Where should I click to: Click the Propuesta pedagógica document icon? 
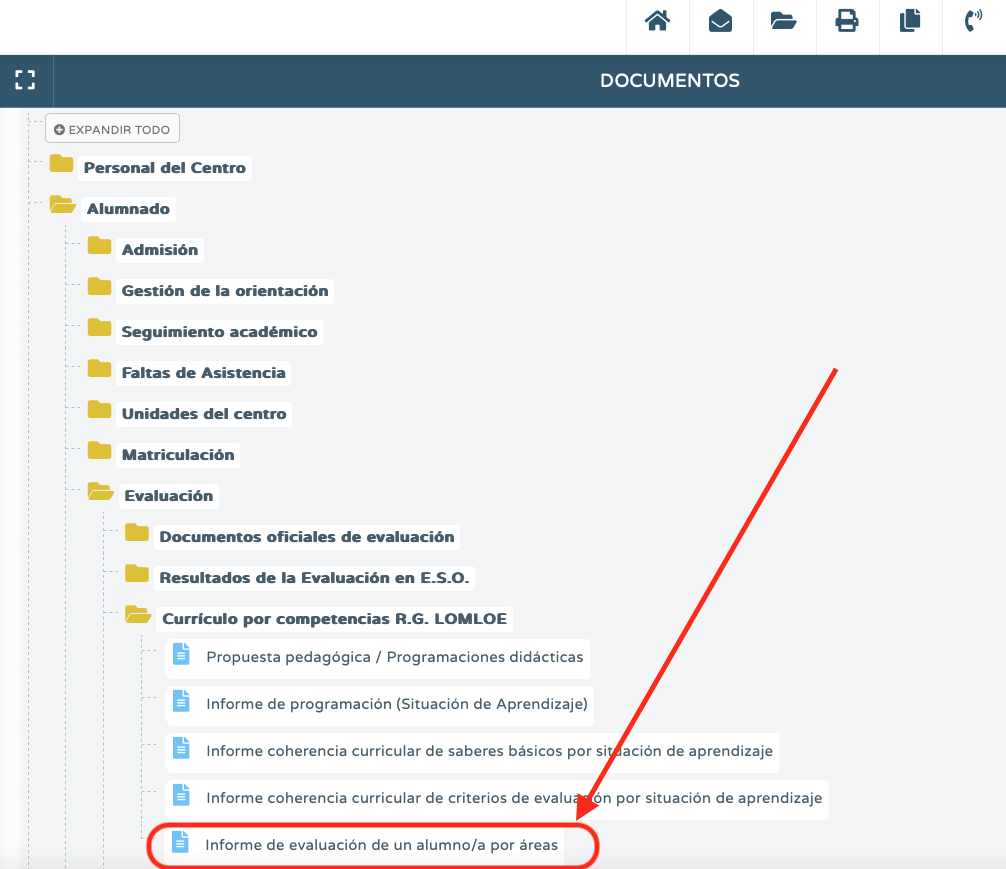(x=182, y=654)
